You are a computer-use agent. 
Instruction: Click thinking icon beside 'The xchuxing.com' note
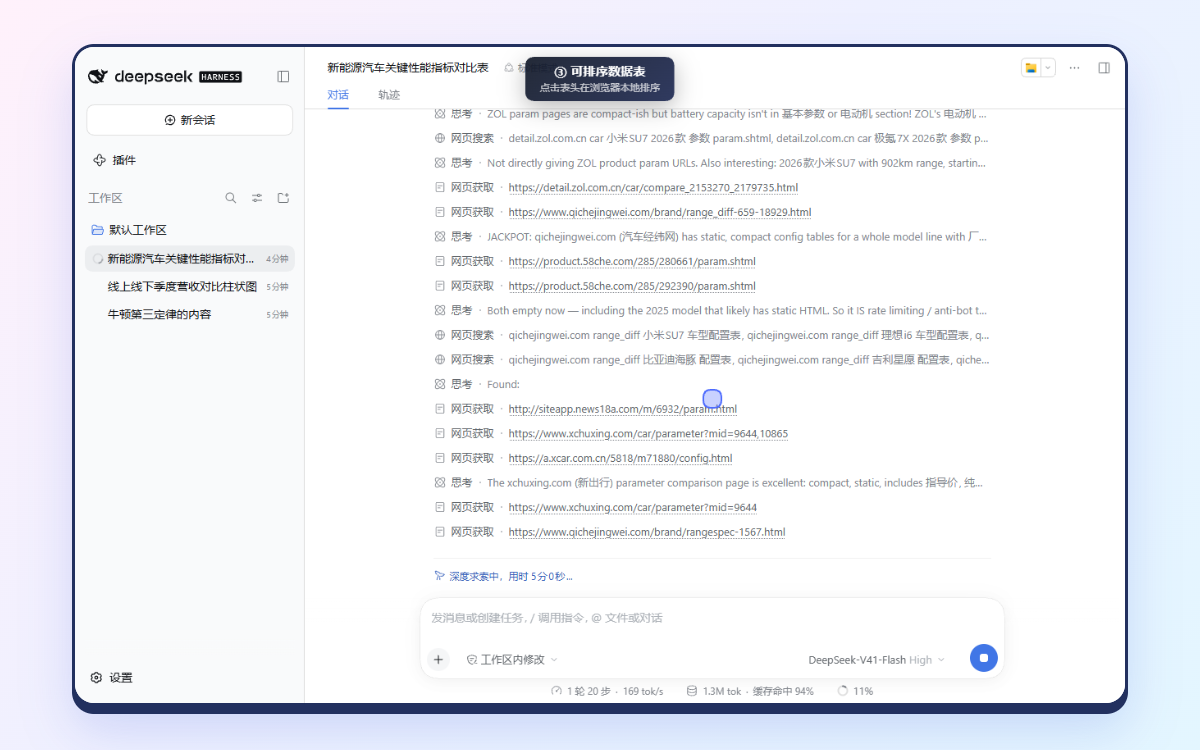point(440,482)
